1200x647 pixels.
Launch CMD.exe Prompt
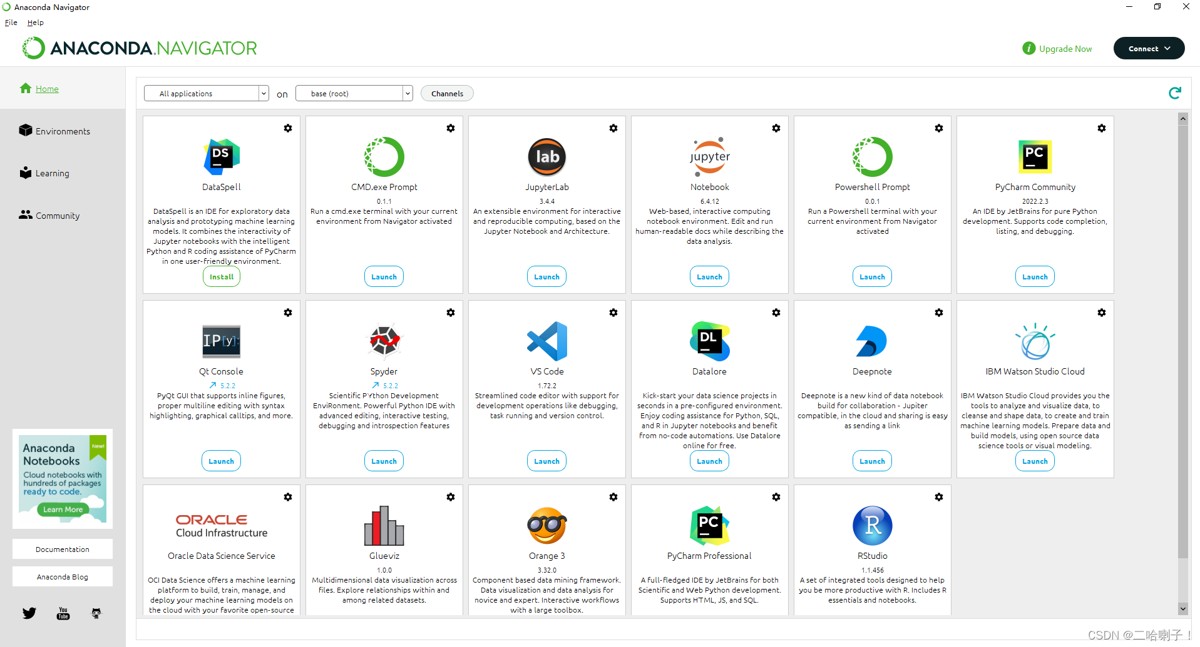click(384, 277)
